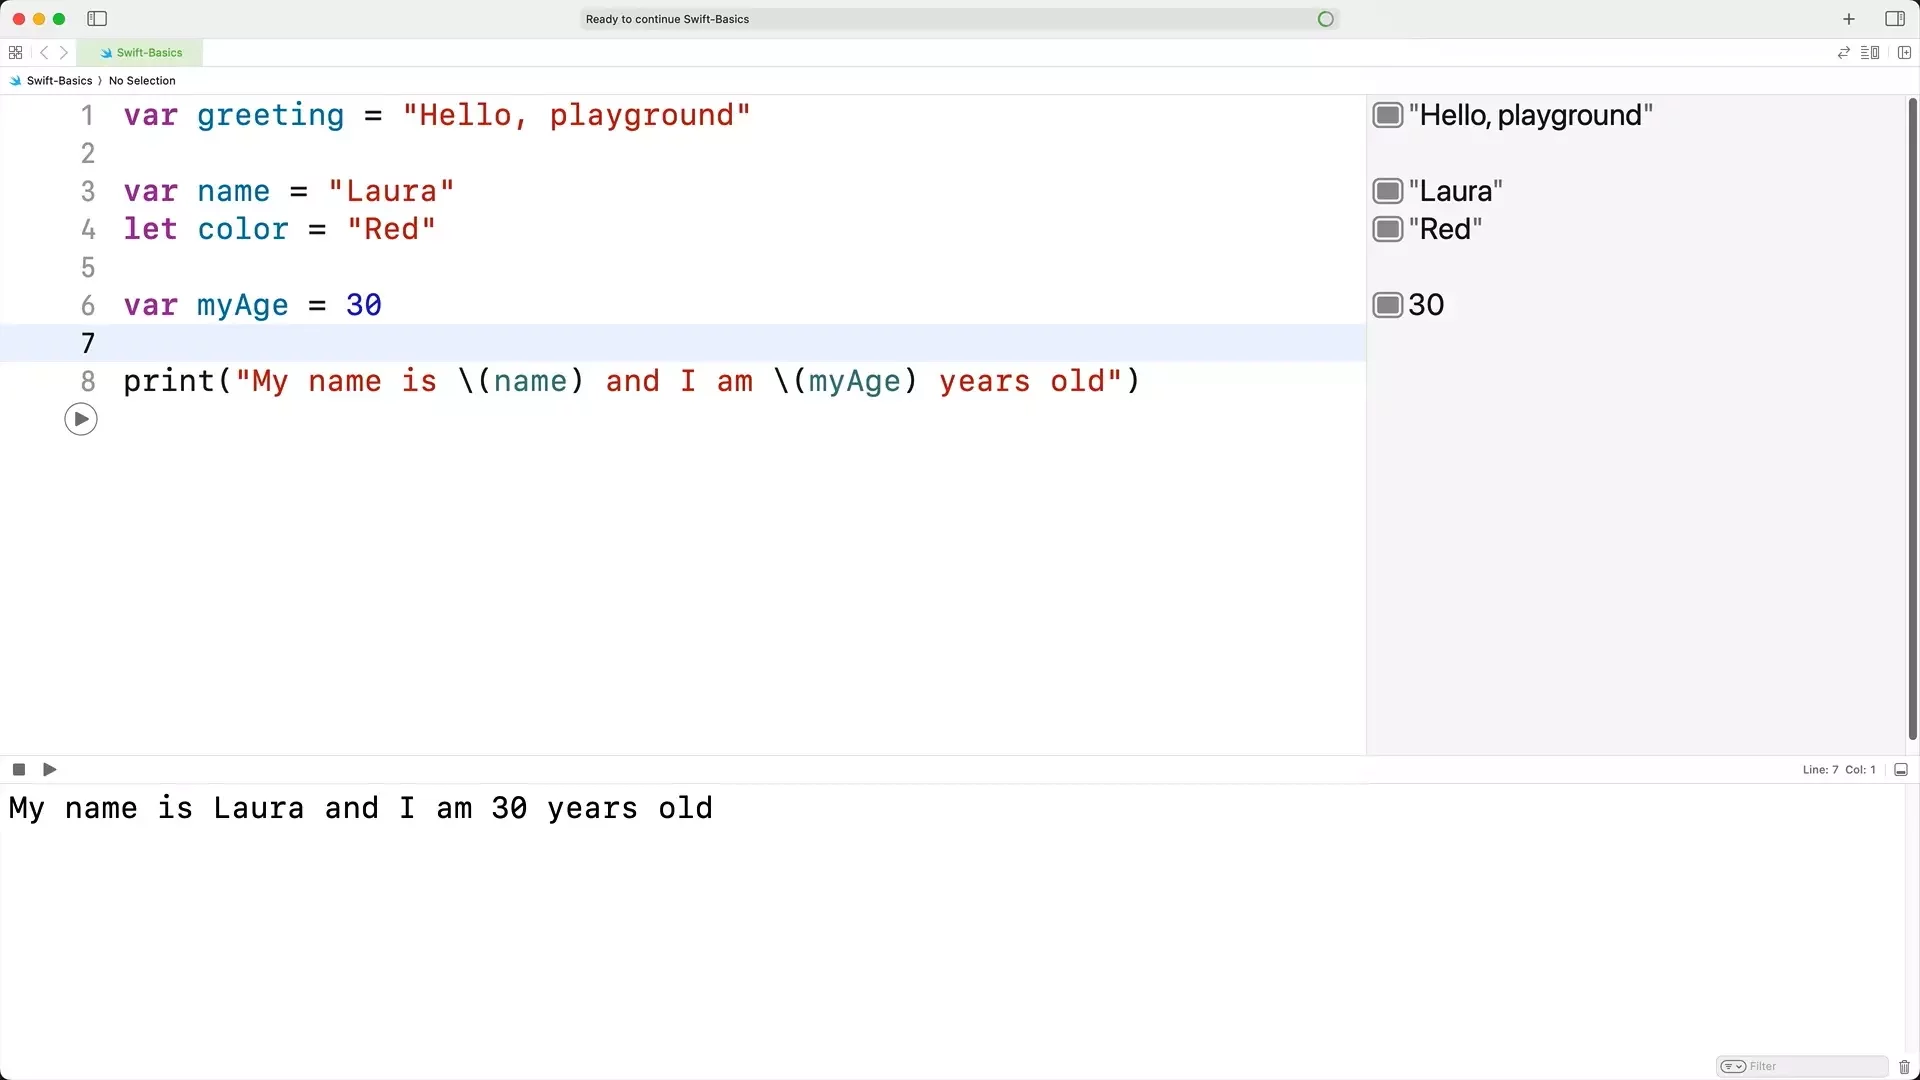Image resolution: width=1920 pixels, height=1080 pixels.
Task: Go back in editor history
Action: [x=44, y=53]
